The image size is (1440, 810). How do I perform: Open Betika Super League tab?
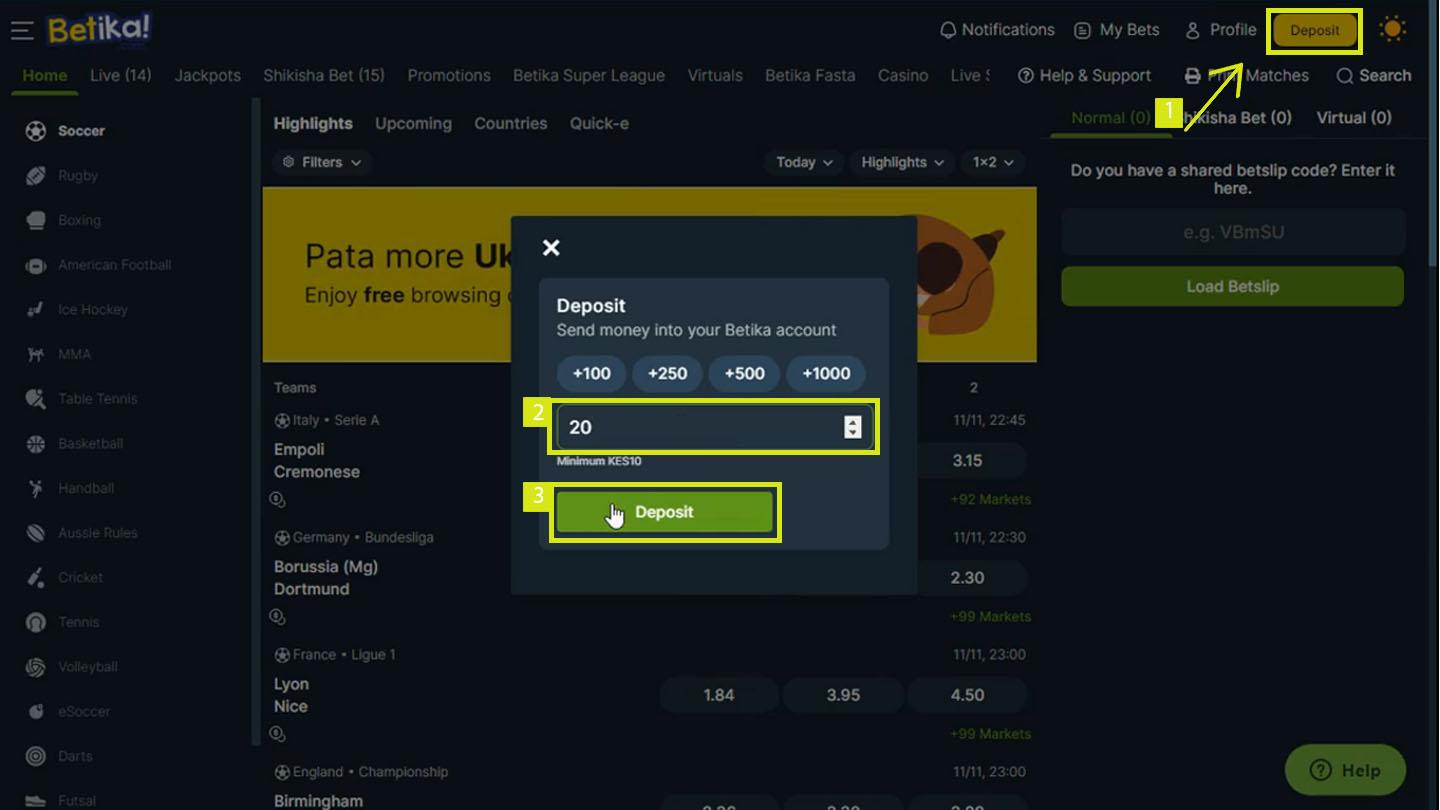coord(589,76)
